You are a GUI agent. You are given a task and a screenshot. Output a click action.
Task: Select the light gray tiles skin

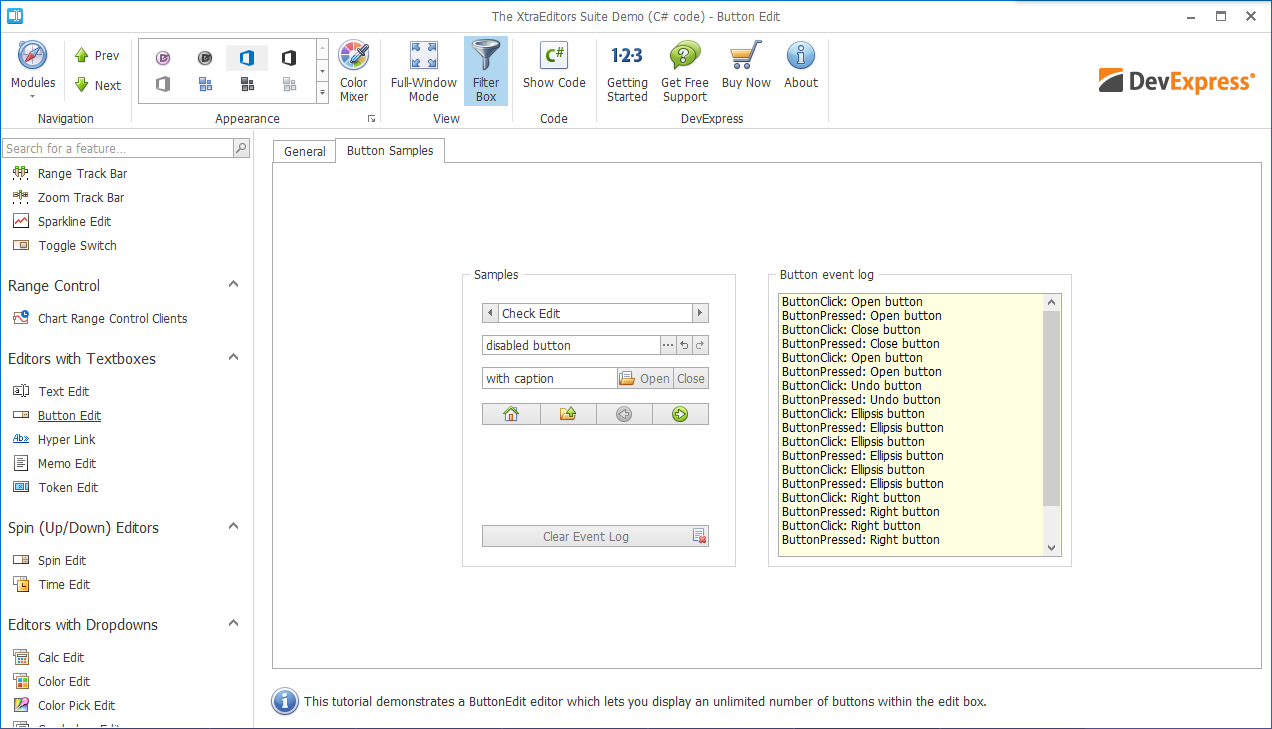pyautogui.click(x=289, y=84)
